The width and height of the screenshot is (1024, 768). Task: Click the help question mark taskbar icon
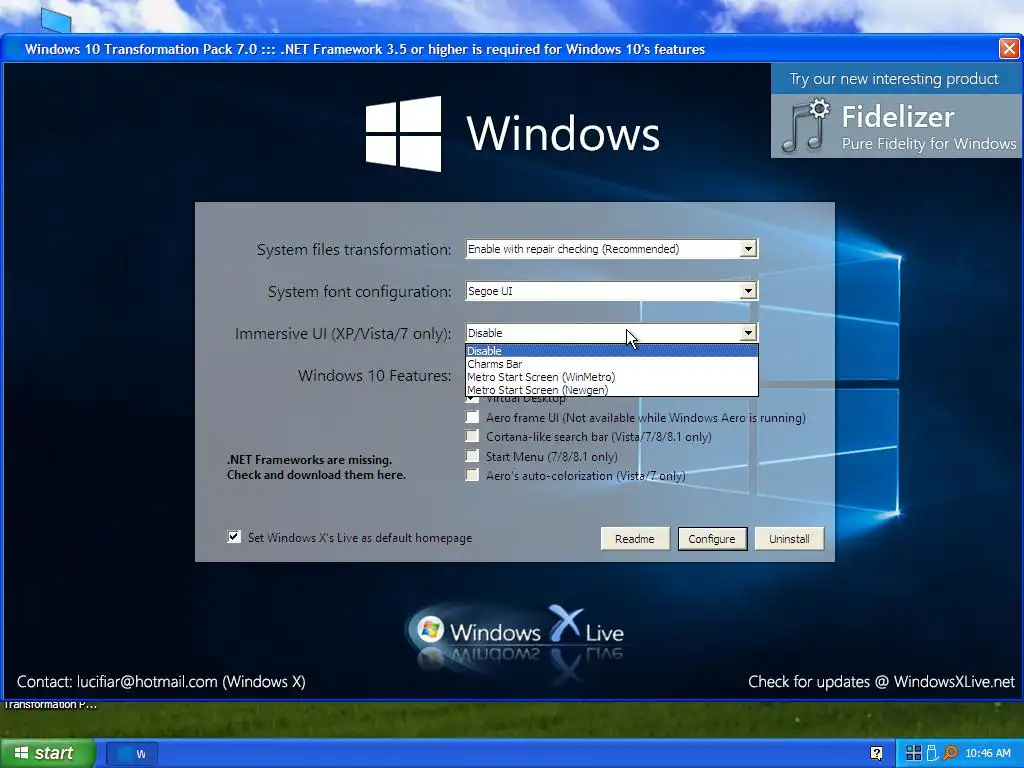[876, 753]
